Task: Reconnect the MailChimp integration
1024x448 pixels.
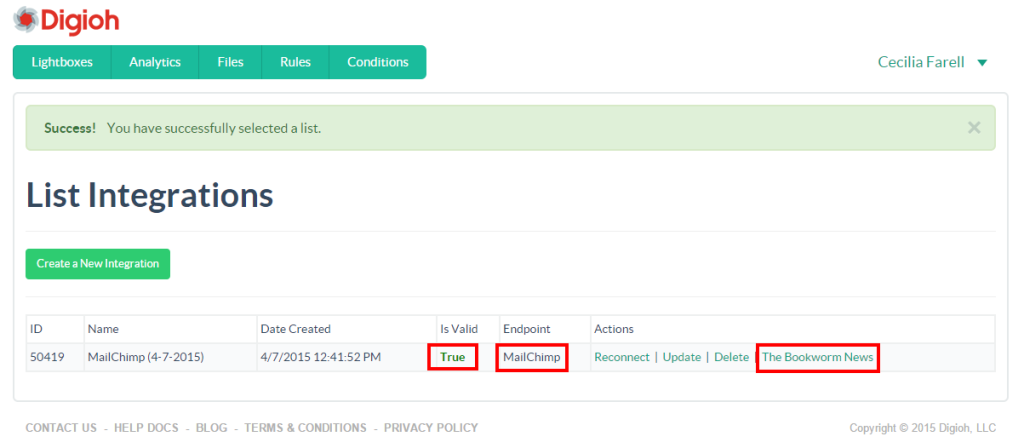Action: (621, 357)
